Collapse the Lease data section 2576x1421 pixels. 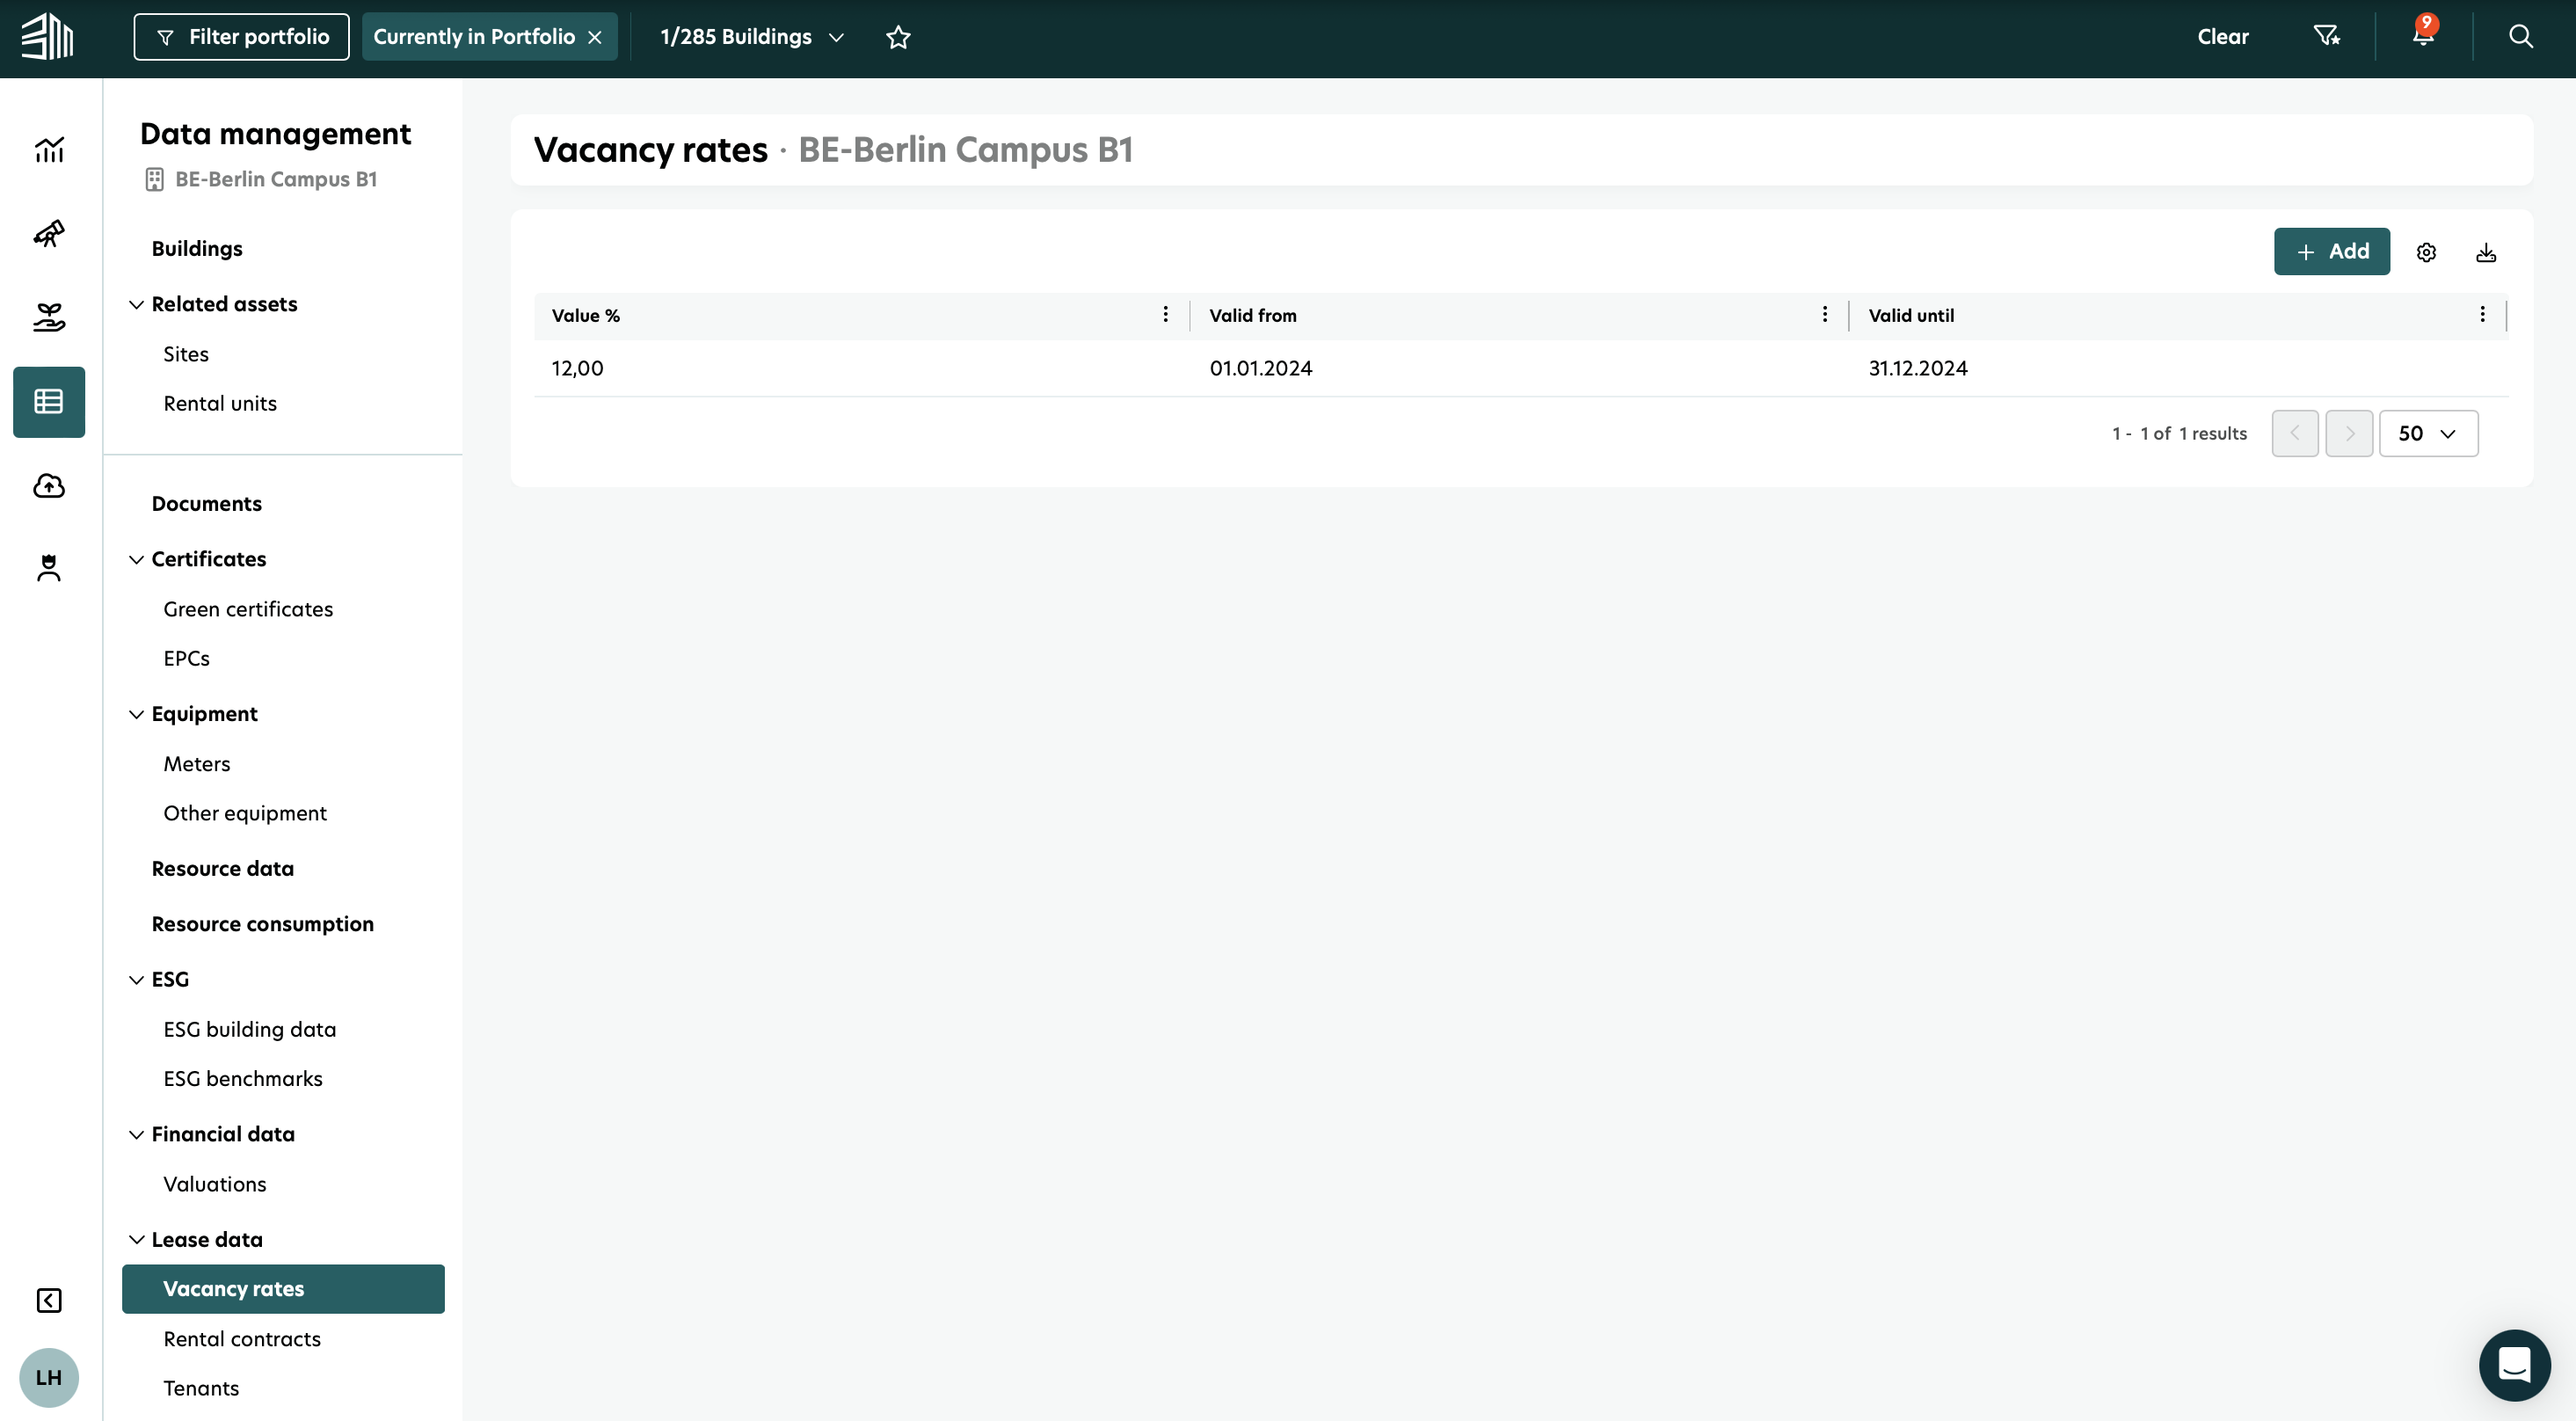pyautogui.click(x=137, y=1239)
